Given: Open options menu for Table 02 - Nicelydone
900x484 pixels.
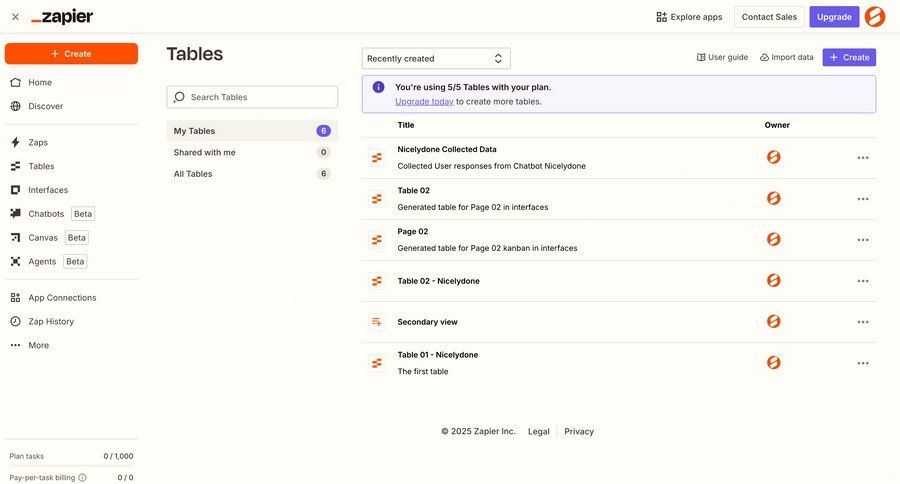Looking at the screenshot, I should click(x=863, y=281).
